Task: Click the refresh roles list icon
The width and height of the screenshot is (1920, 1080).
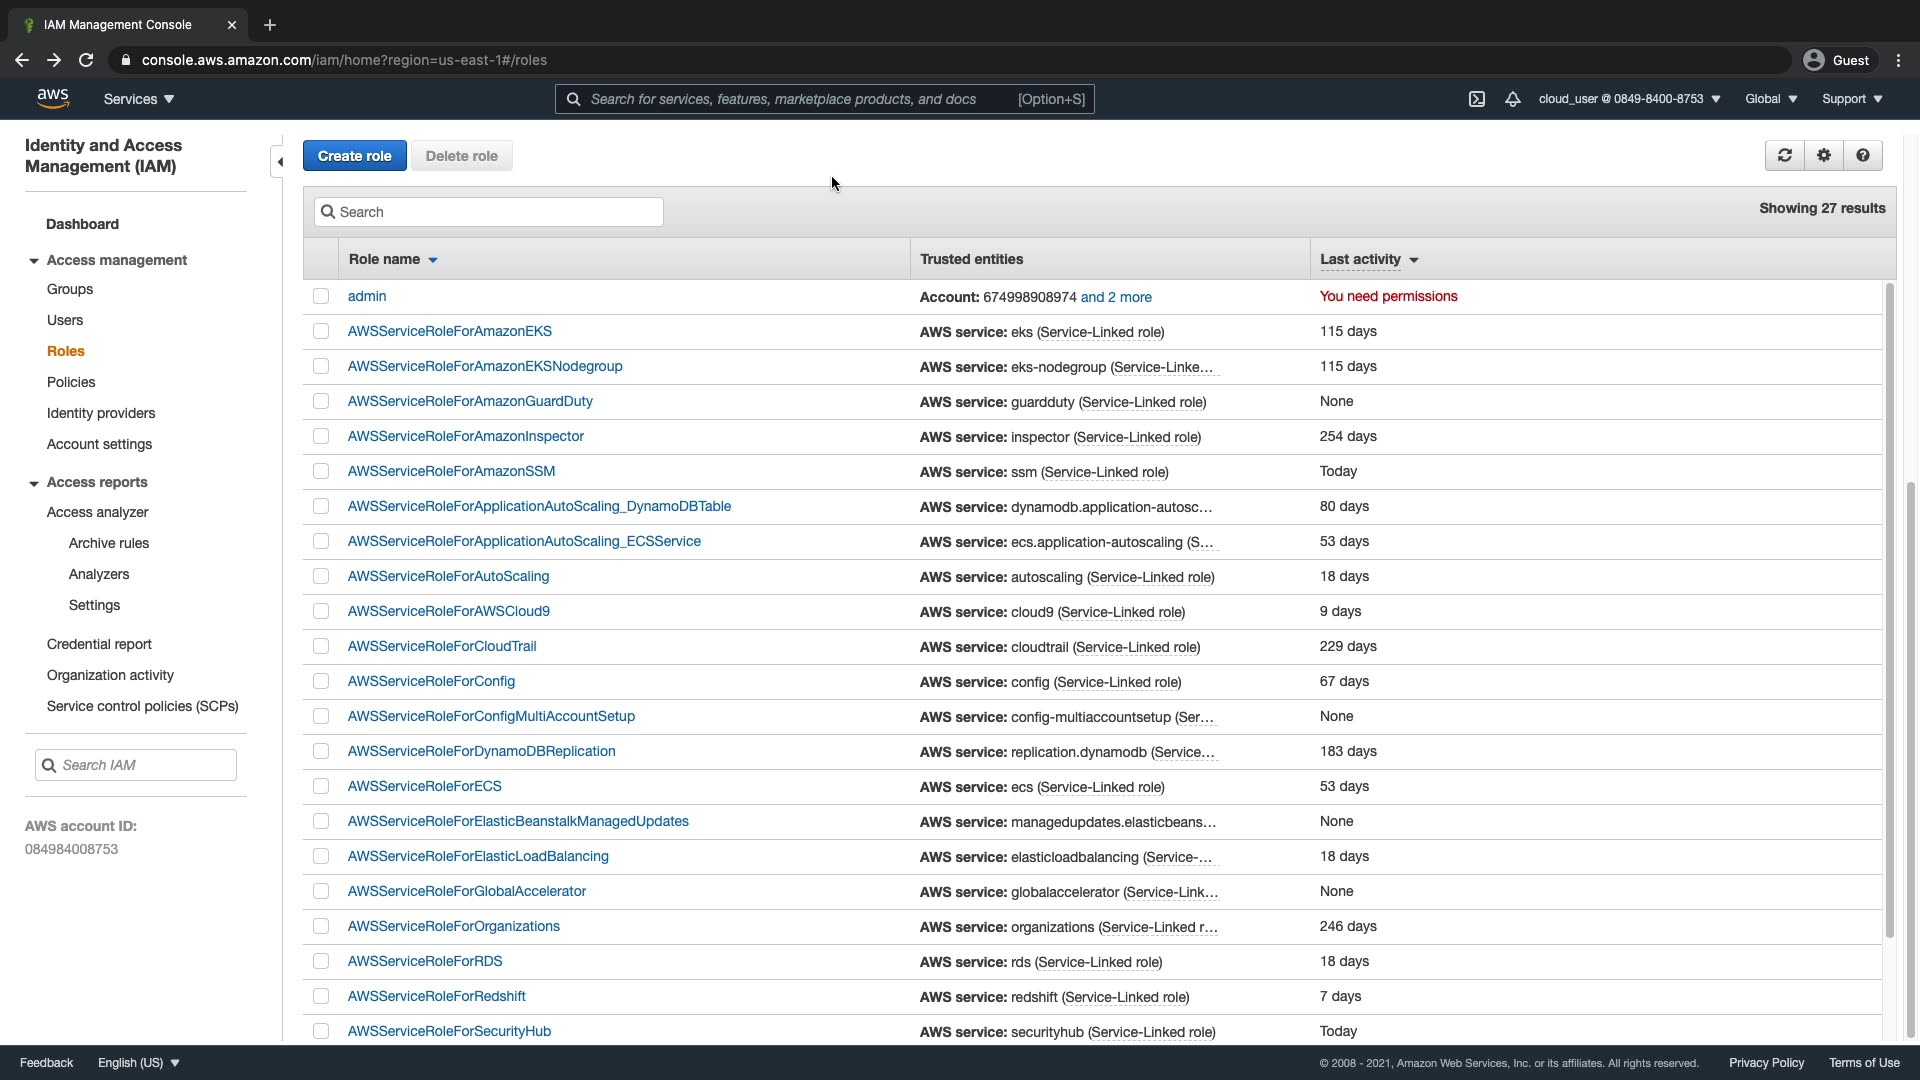Action: pos(1785,156)
